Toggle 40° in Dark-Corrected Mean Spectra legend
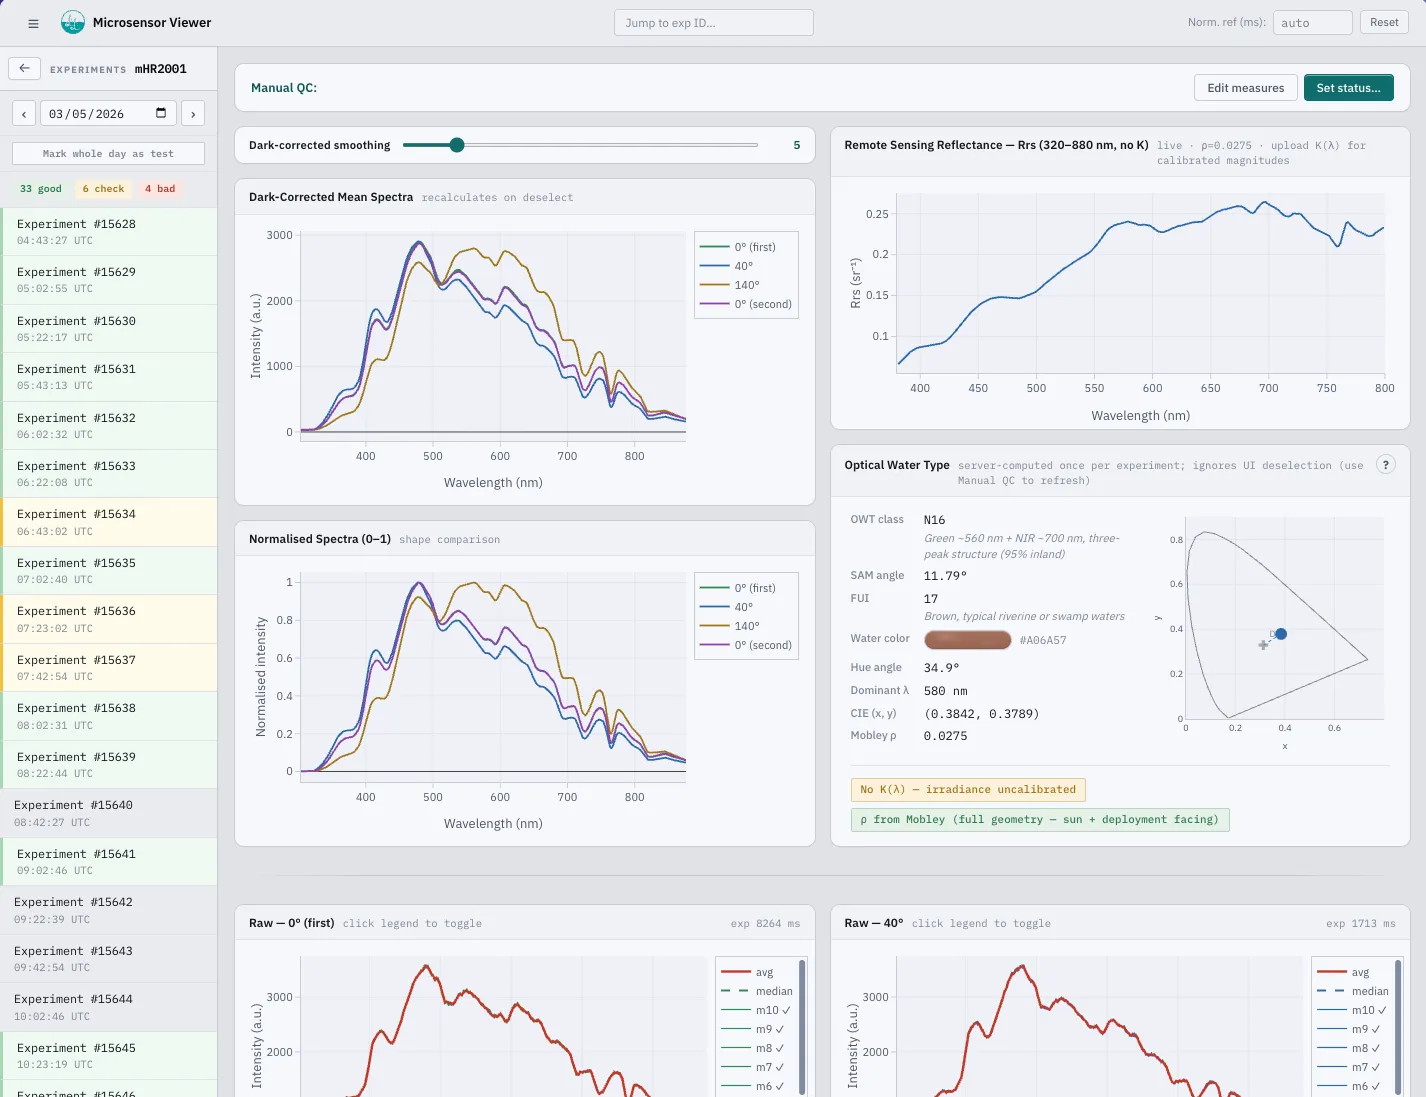1426x1097 pixels. point(746,266)
